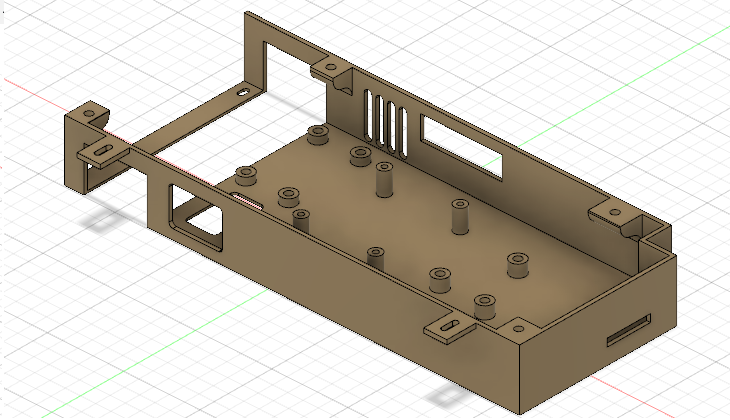
Task: Click the screw hole in back-right corner boss
Action: pyautogui.click(x=615, y=213)
